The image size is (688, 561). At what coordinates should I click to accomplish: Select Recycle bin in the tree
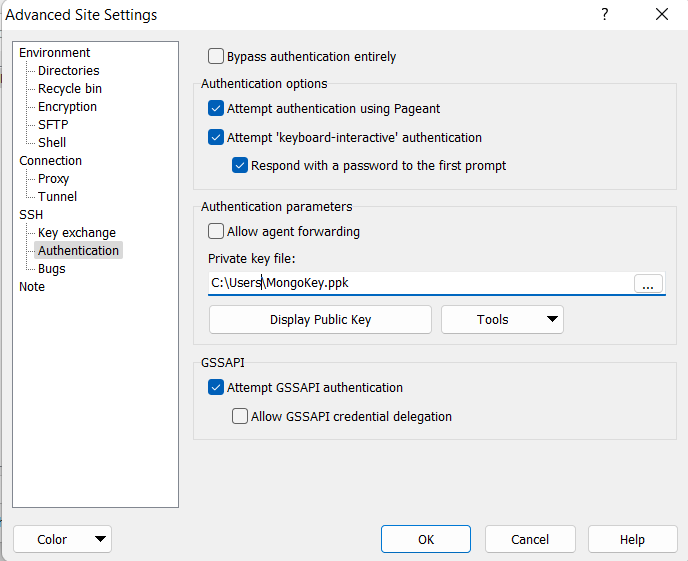(x=69, y=89)
